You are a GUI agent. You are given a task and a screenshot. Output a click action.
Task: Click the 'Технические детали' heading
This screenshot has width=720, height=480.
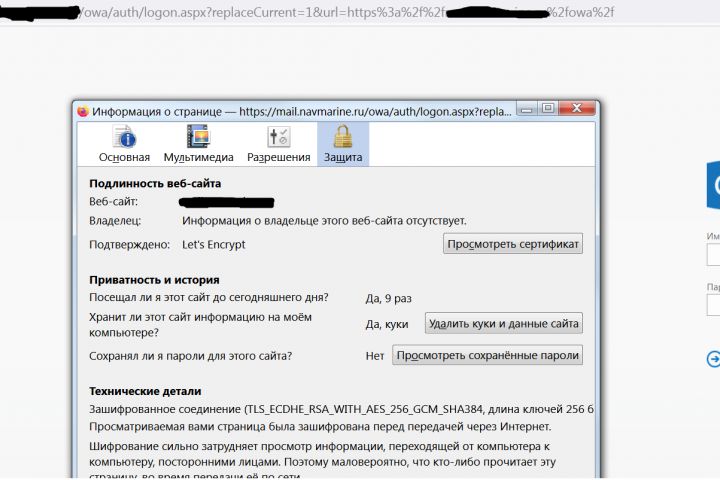tap(145, 391)
